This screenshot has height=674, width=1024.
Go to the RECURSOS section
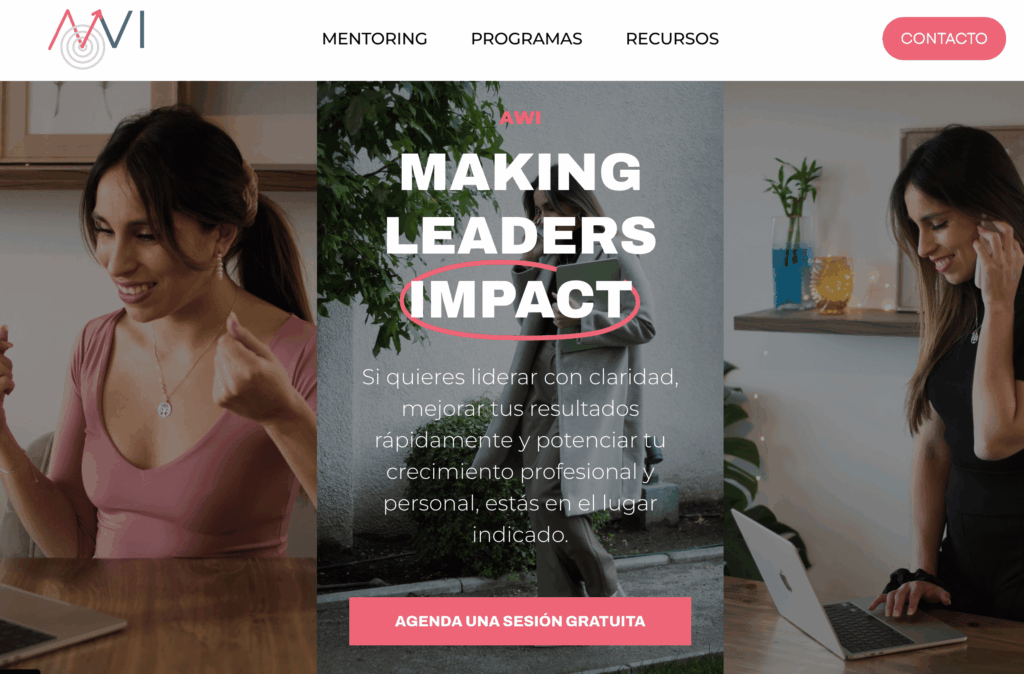[x=672, y=39]
